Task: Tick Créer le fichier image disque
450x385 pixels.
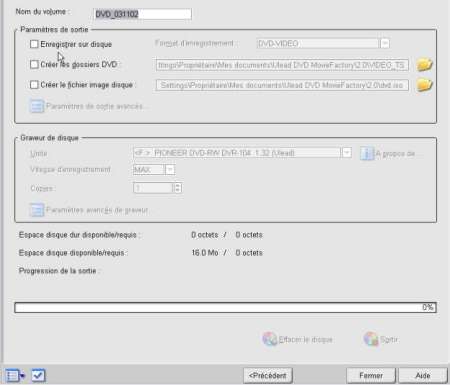Action: [x=34, y=85]
